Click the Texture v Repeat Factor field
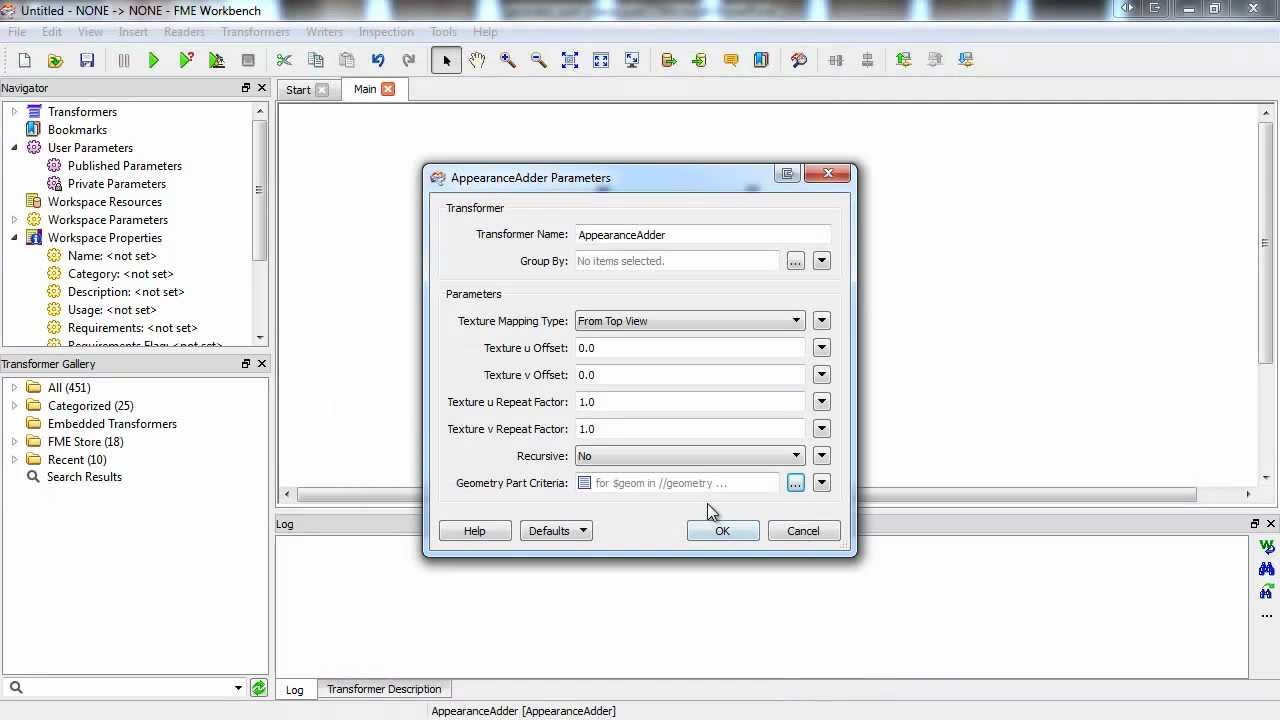1280x720 pixels. pos(689,429)
